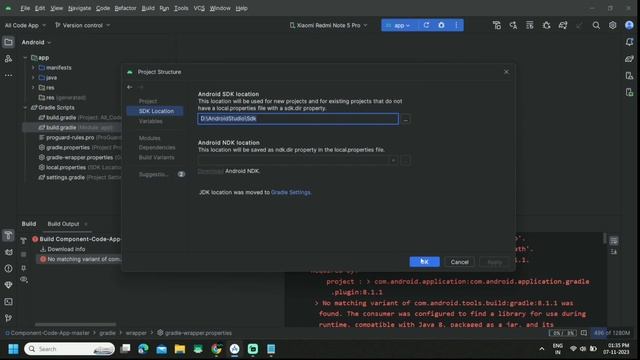Viewport: 640px width, 360px height.
Task: Open IDE settings gear icon
Action: [612, 25]
